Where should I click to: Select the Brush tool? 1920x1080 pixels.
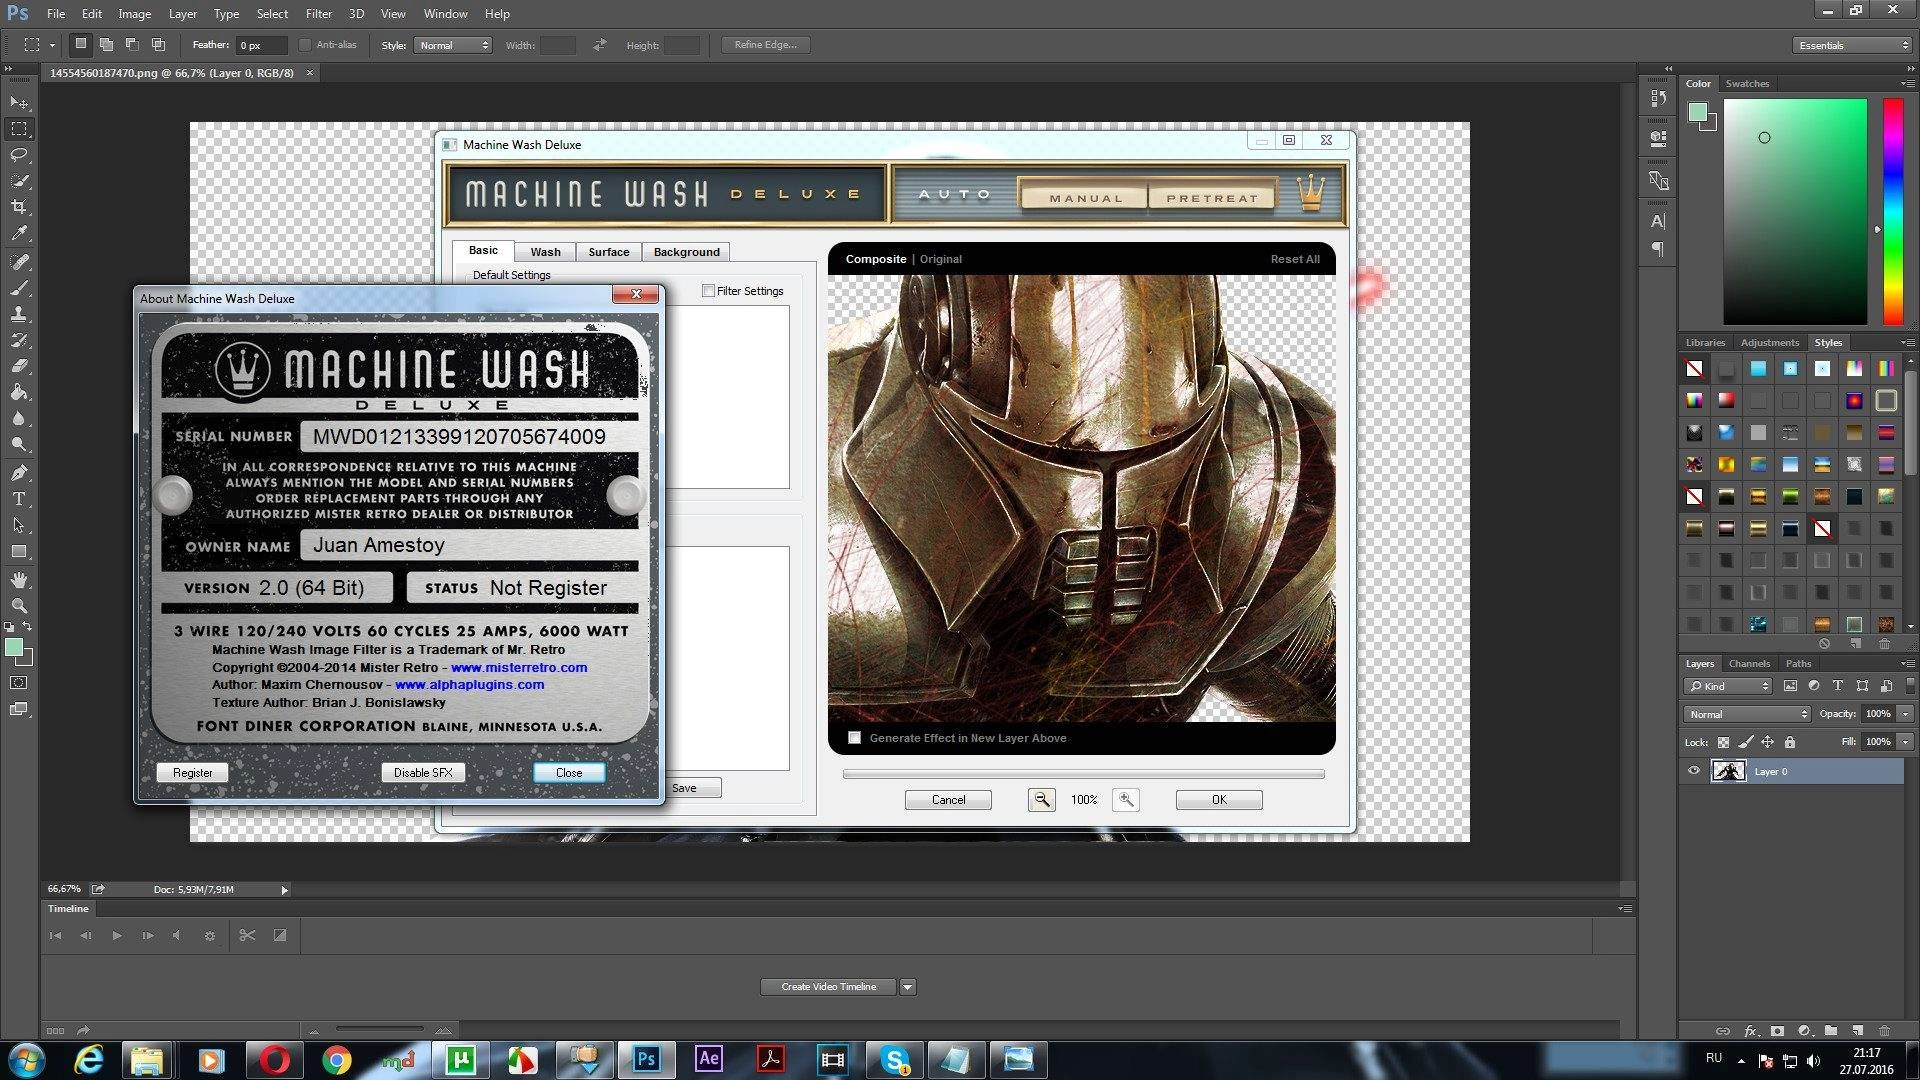(19, 288)
